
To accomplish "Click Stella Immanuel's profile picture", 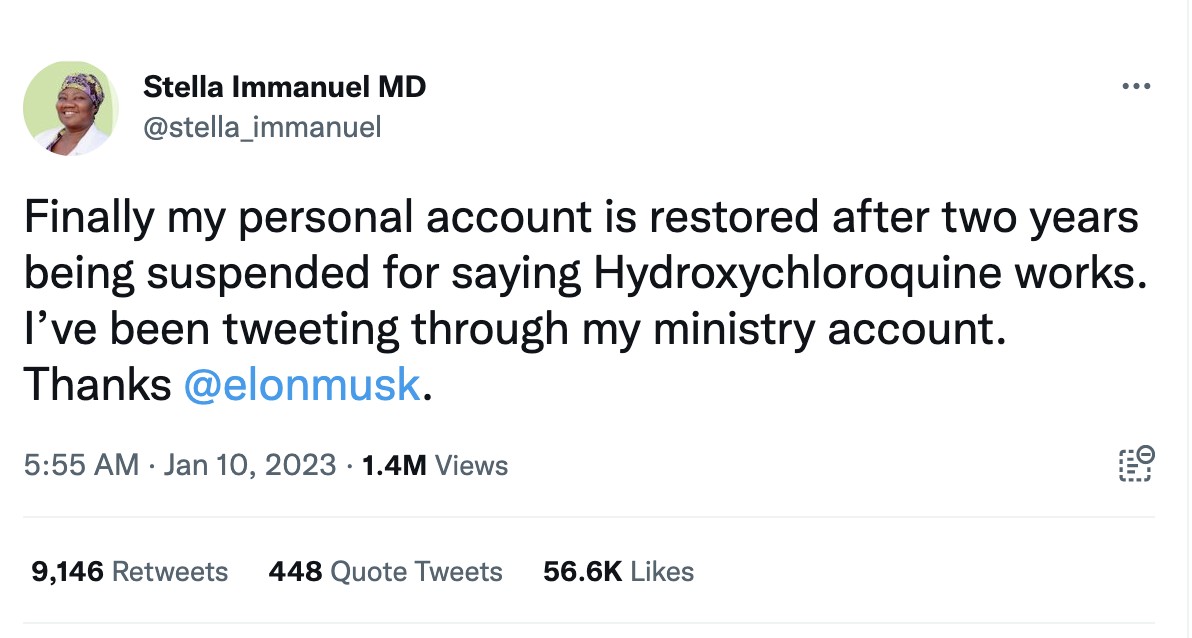I will pos(71,109).
